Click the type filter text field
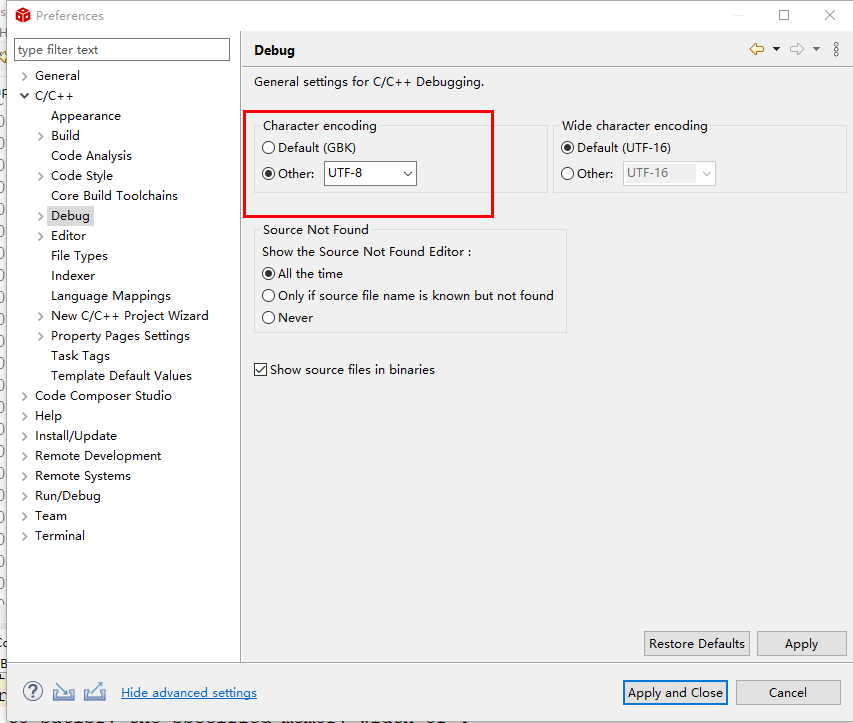This screenshot has width=853, height=723. [x=122, y=50]
